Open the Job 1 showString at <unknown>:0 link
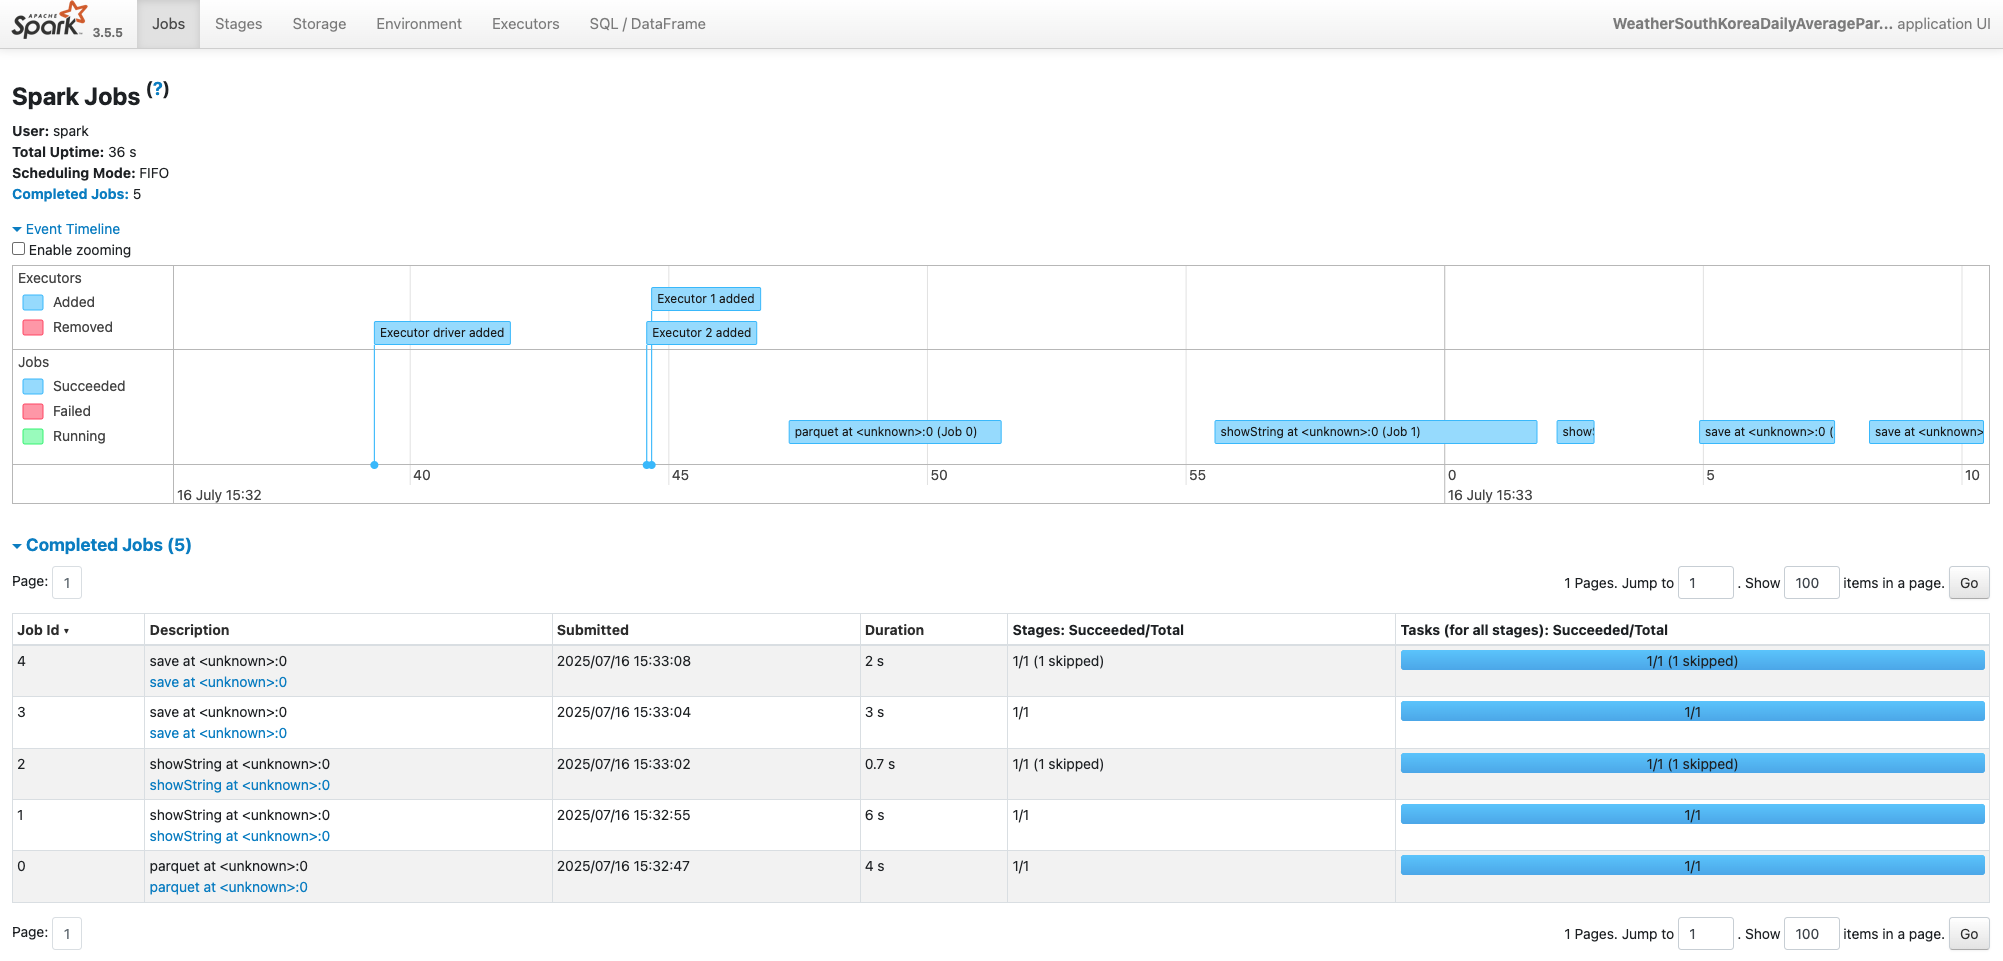 pyautogui.click(x=240, y=836)
